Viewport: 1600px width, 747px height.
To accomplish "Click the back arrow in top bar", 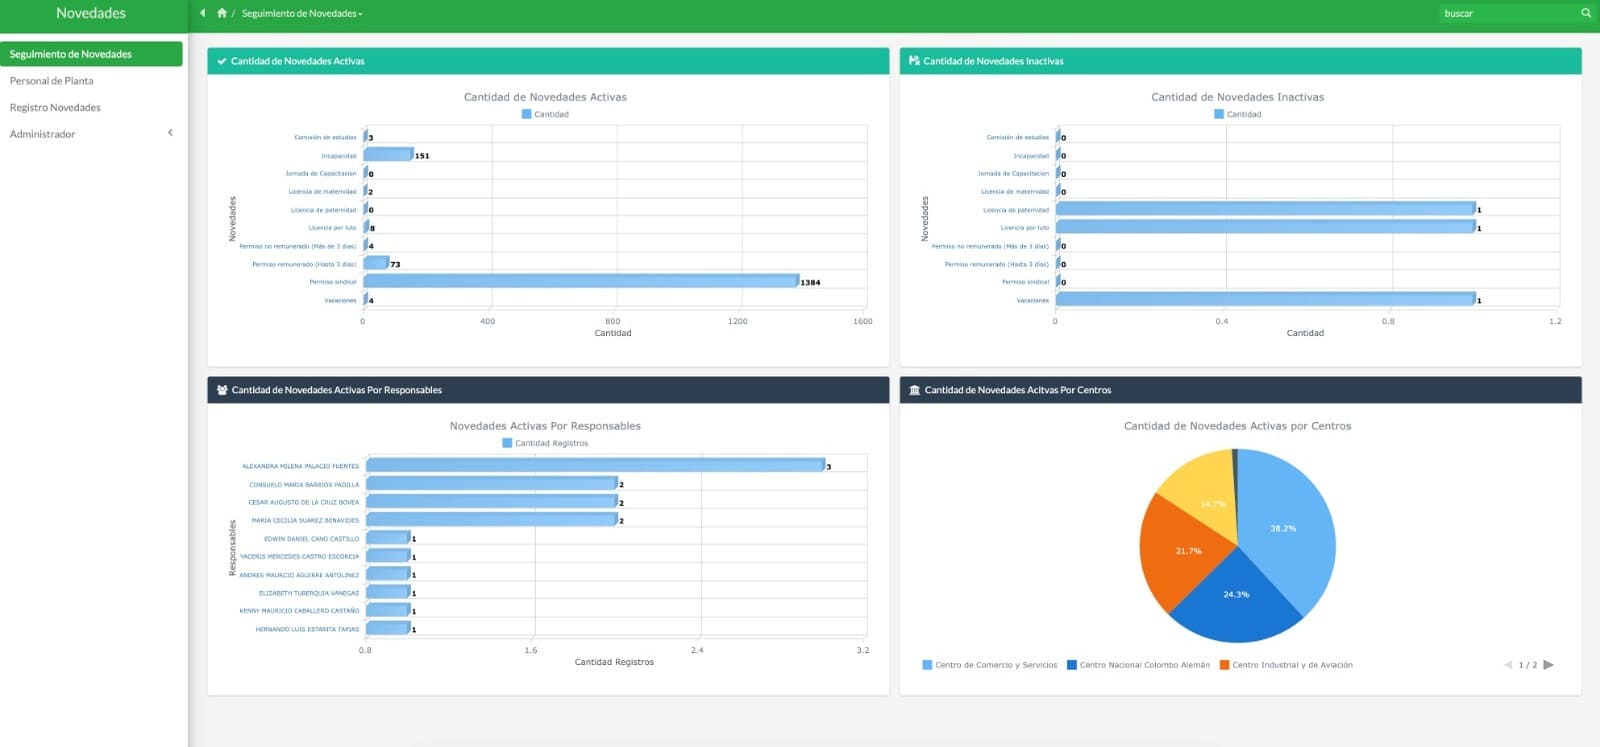I will click(x=203, y=13).
